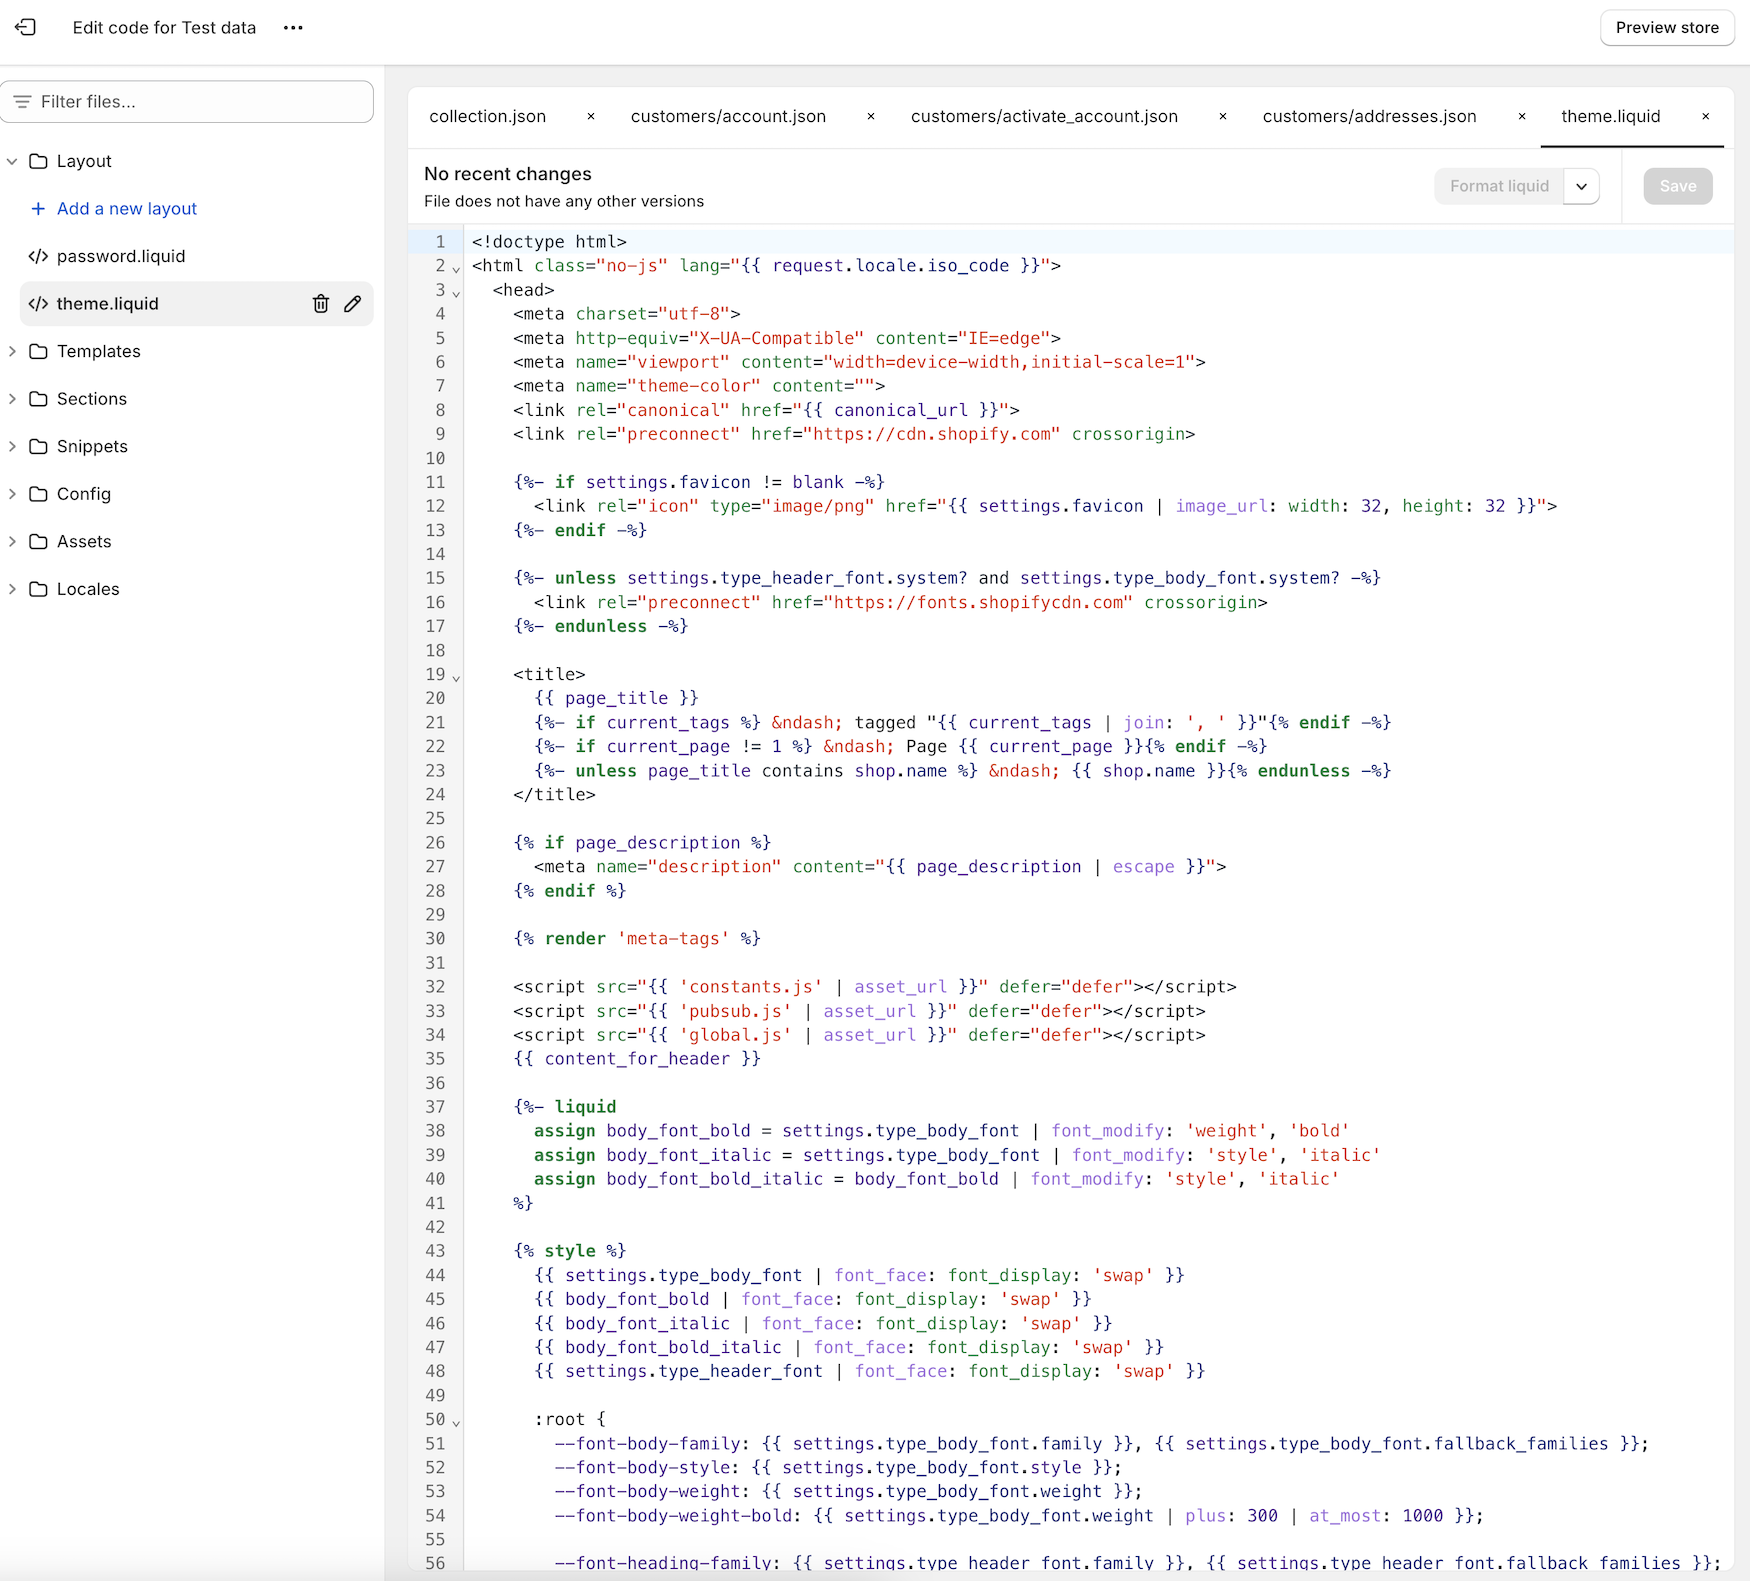1750x1581 pixels.
Task: Click the Templates folder label
Action: point(99,351)
